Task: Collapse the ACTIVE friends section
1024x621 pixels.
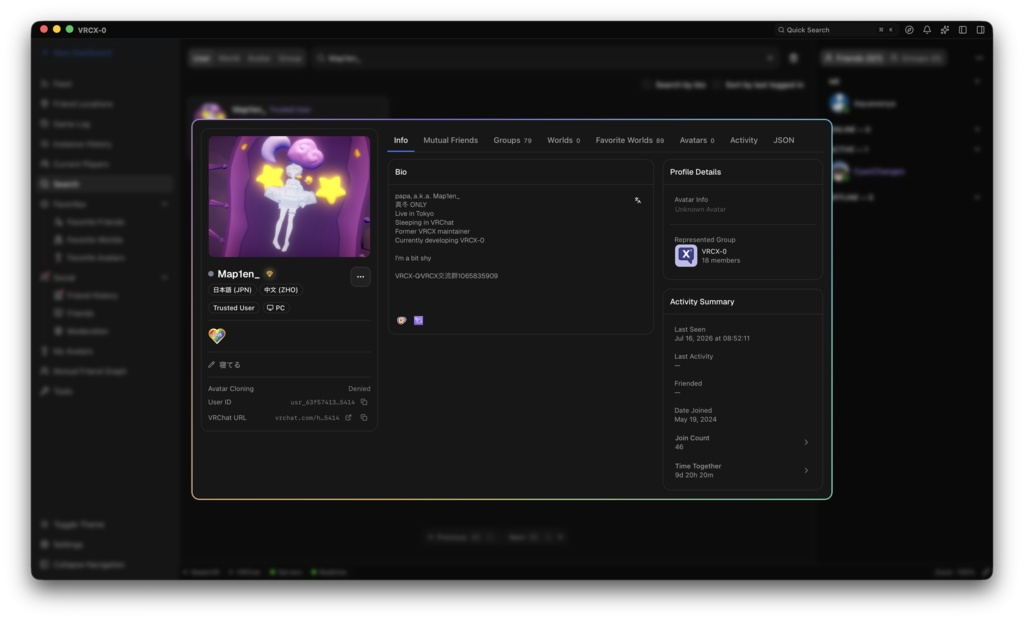Action: [x=977, y=150]
